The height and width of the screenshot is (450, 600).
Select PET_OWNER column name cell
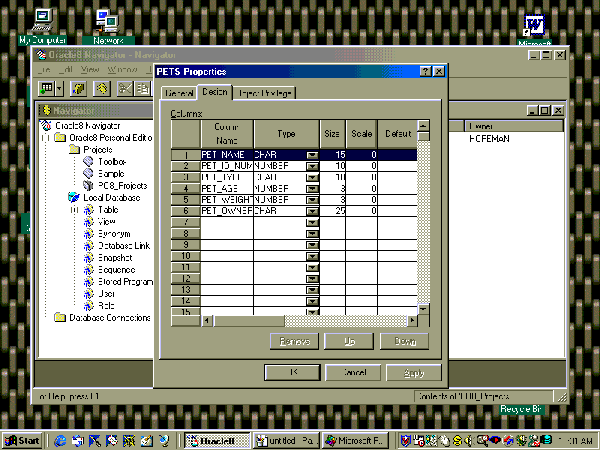tap(227, 211)
